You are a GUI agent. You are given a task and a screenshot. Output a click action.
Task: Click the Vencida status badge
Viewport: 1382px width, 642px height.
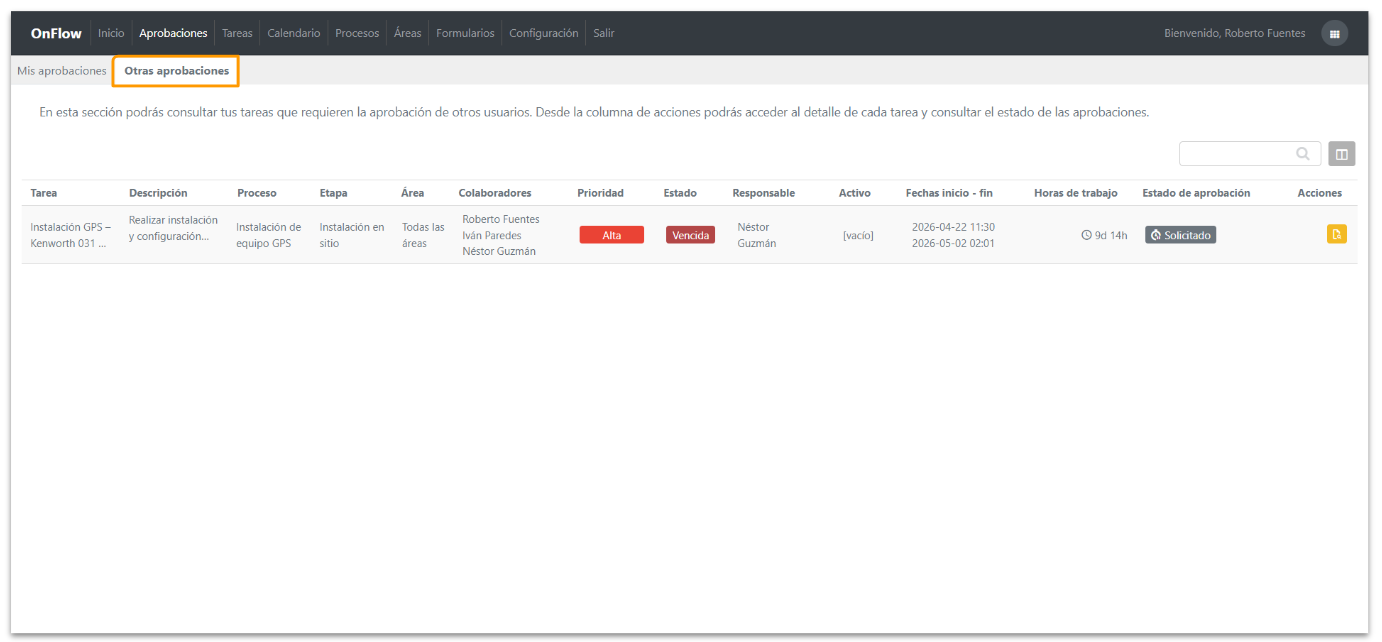pos(690,235)
